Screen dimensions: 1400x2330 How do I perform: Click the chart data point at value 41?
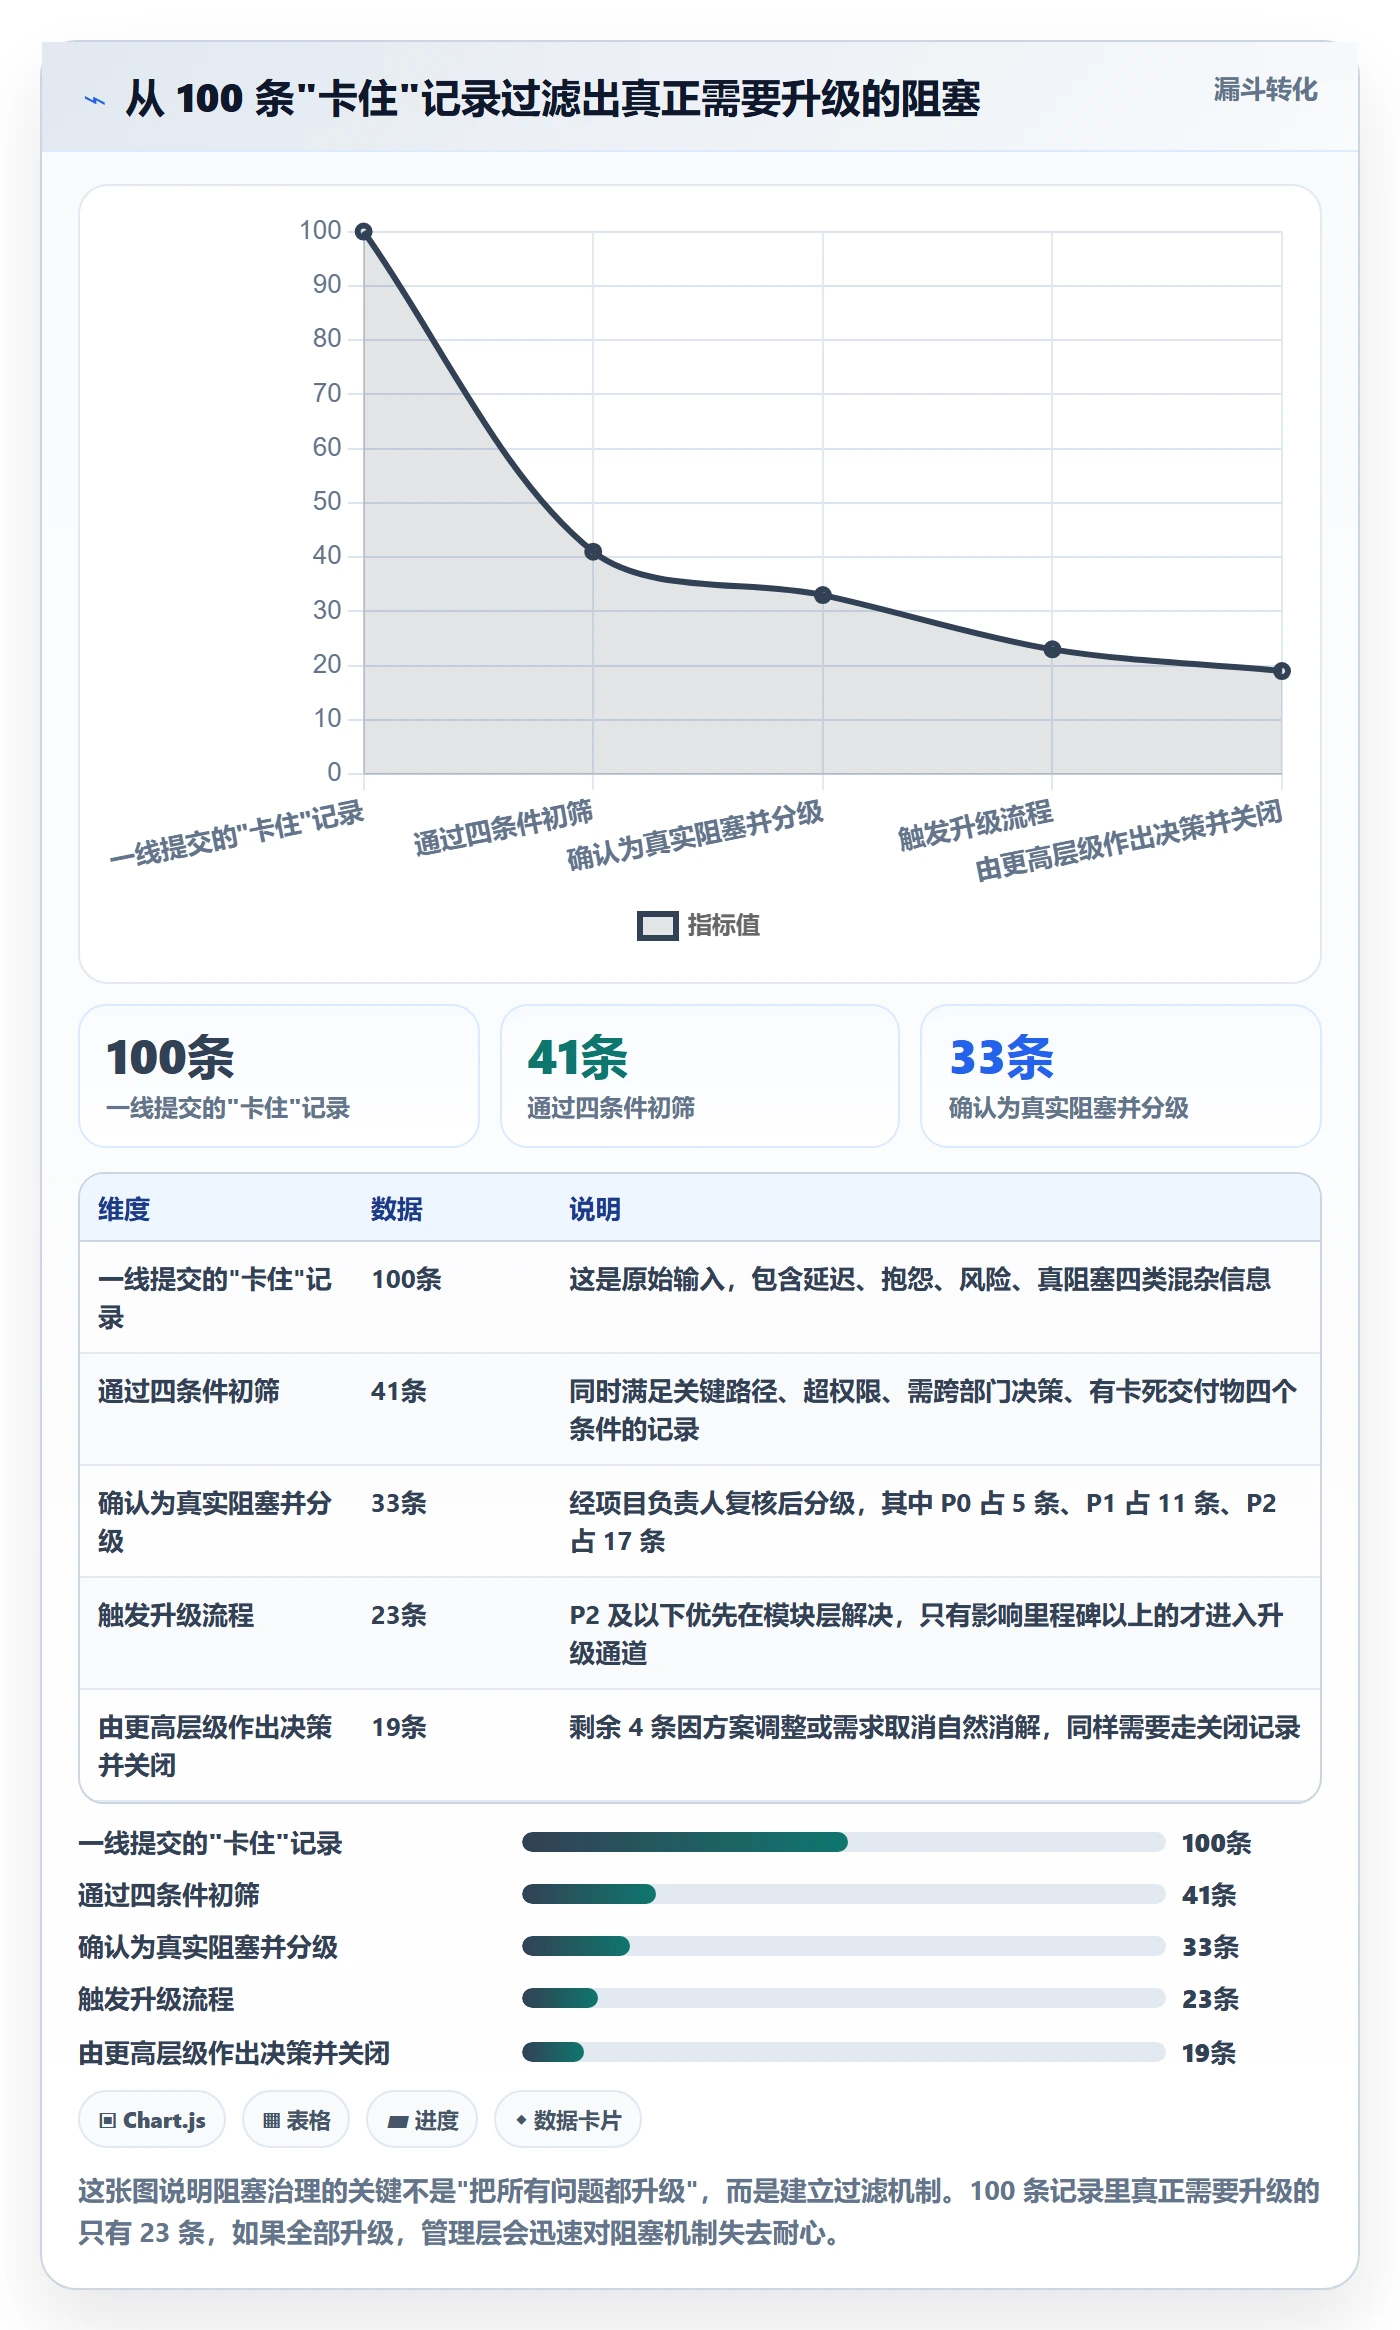point(593,552)
